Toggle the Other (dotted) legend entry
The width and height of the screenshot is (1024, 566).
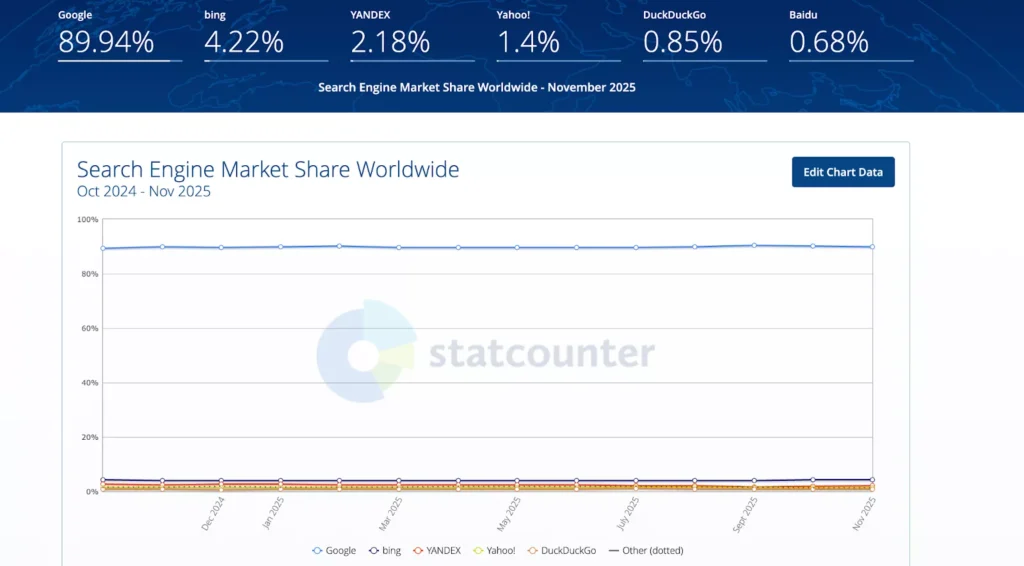[646, 550]
